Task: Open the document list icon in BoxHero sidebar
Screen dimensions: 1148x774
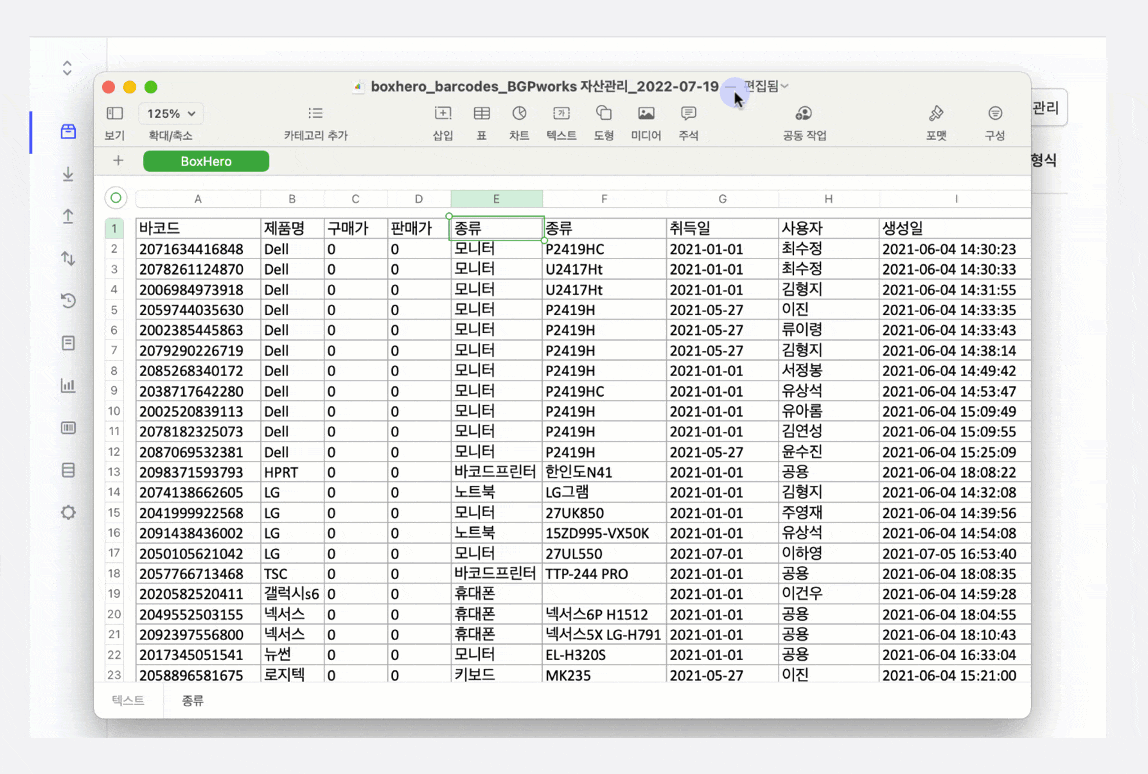Action: click(x=68, y=343)
